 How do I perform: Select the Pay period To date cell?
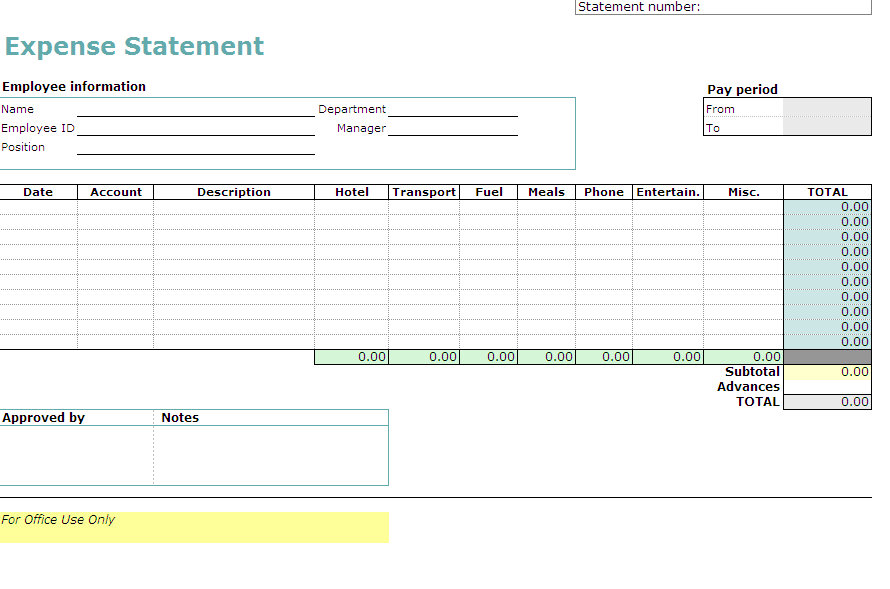pyautogui.click(x=826, y=126)
